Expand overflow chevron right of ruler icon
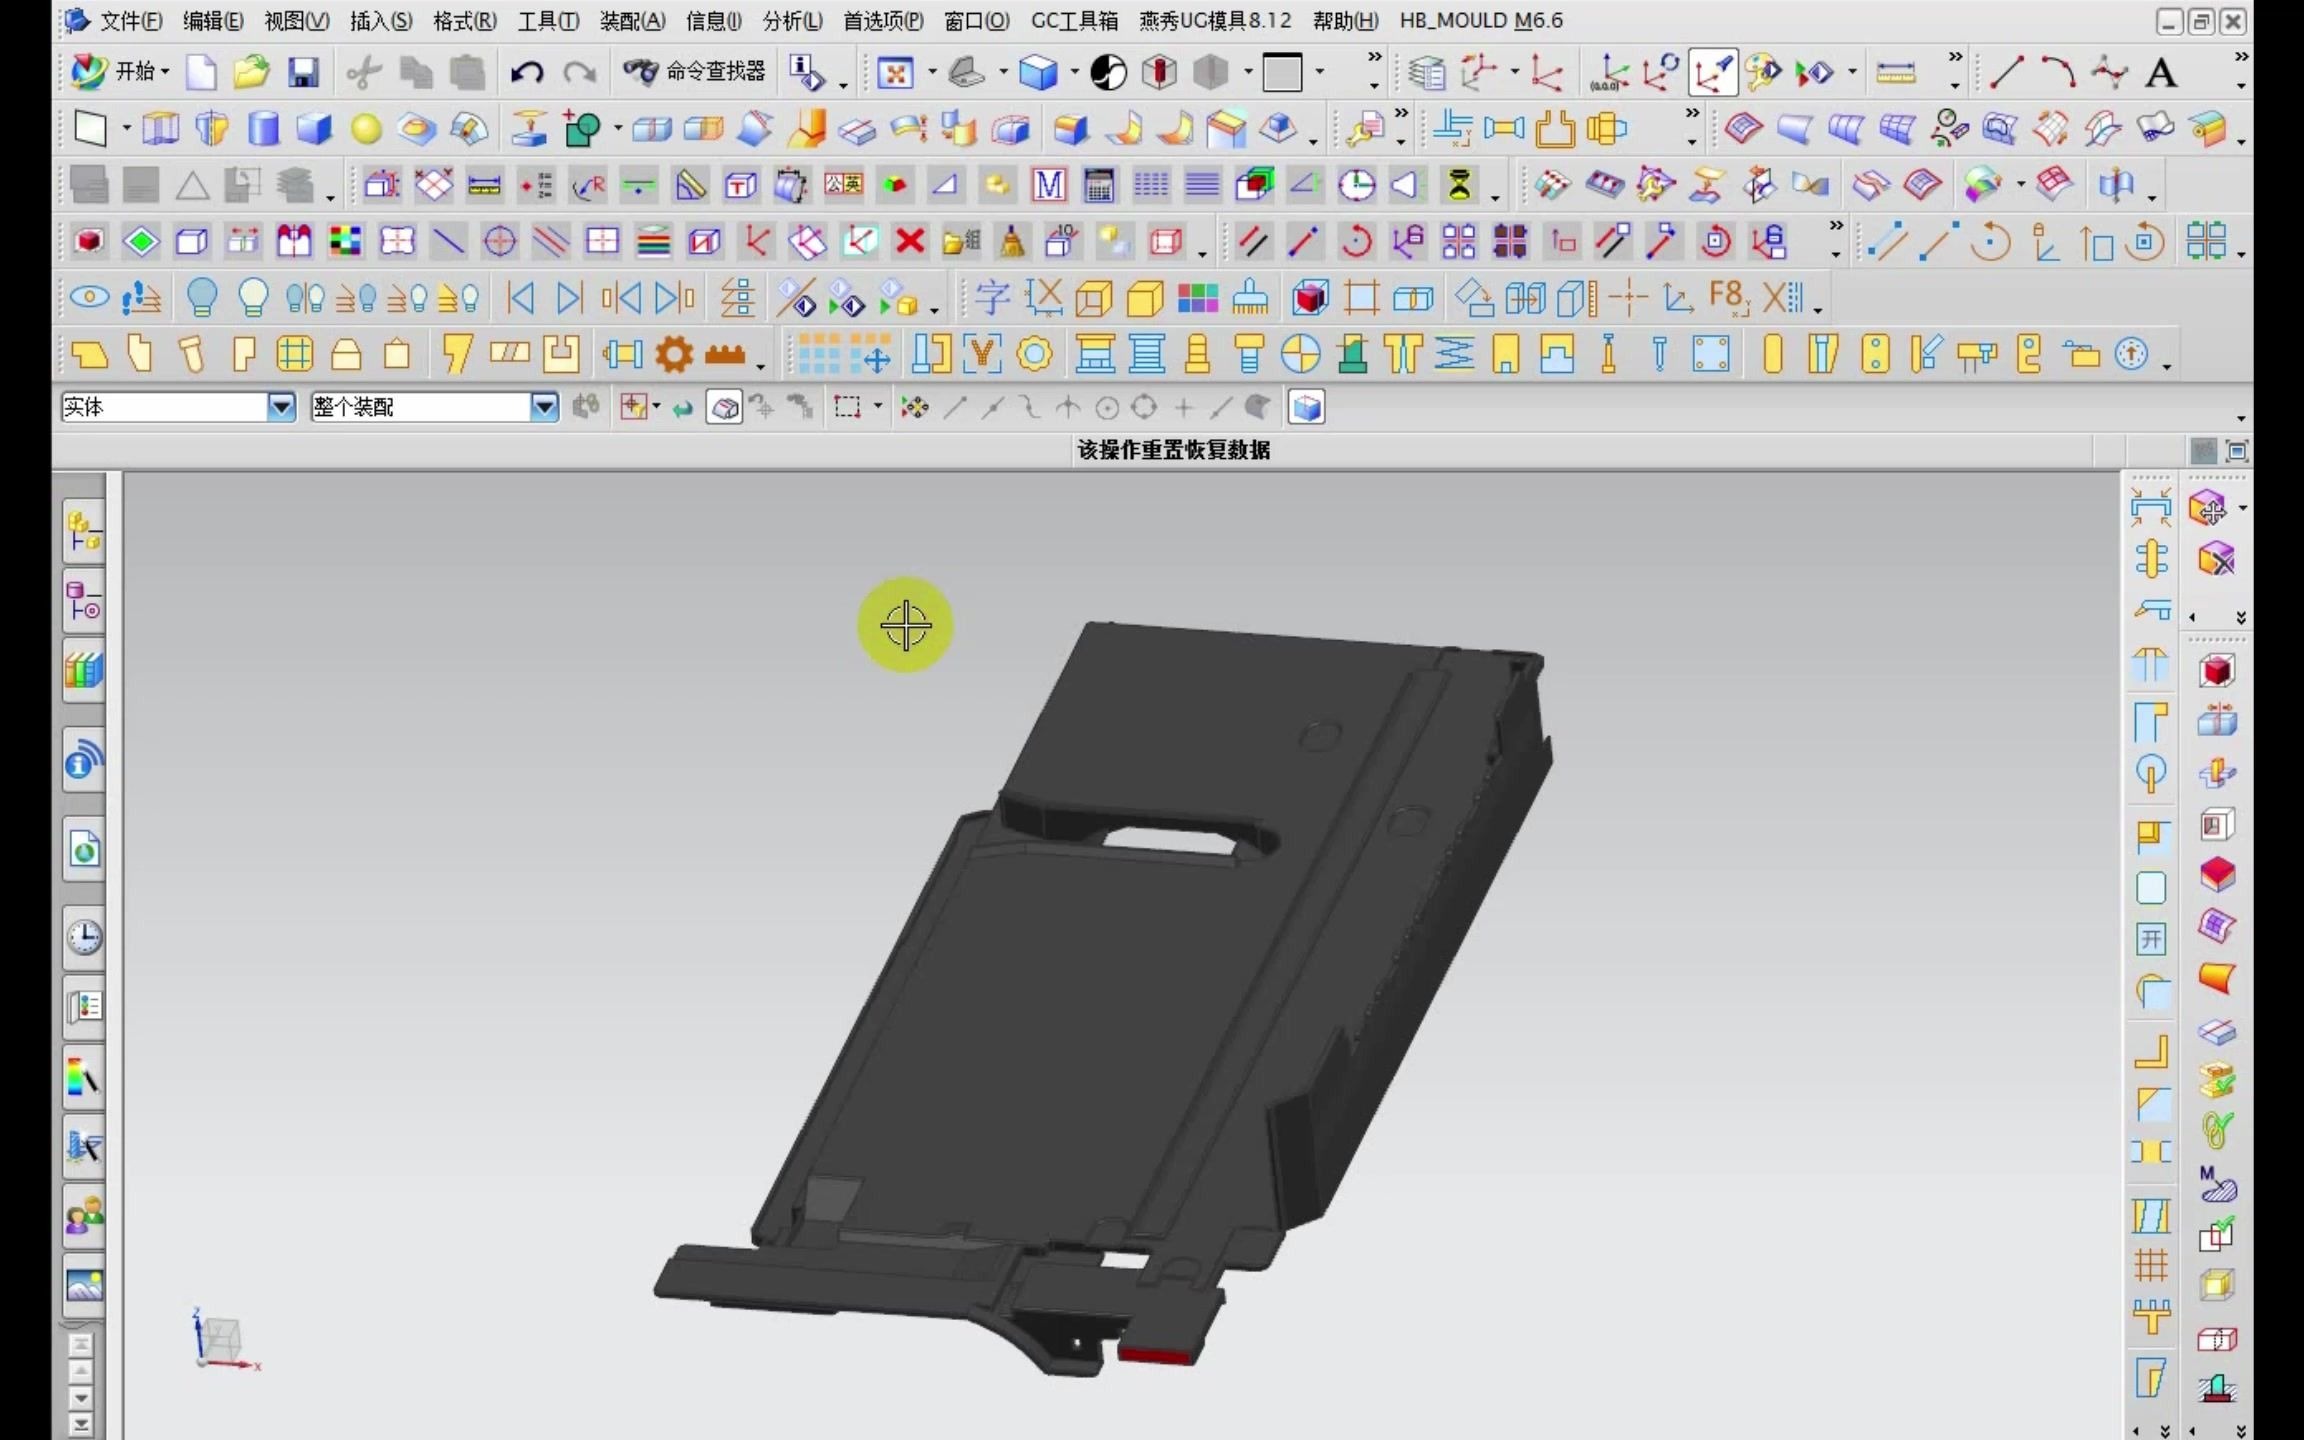 tap(1955, 57)
